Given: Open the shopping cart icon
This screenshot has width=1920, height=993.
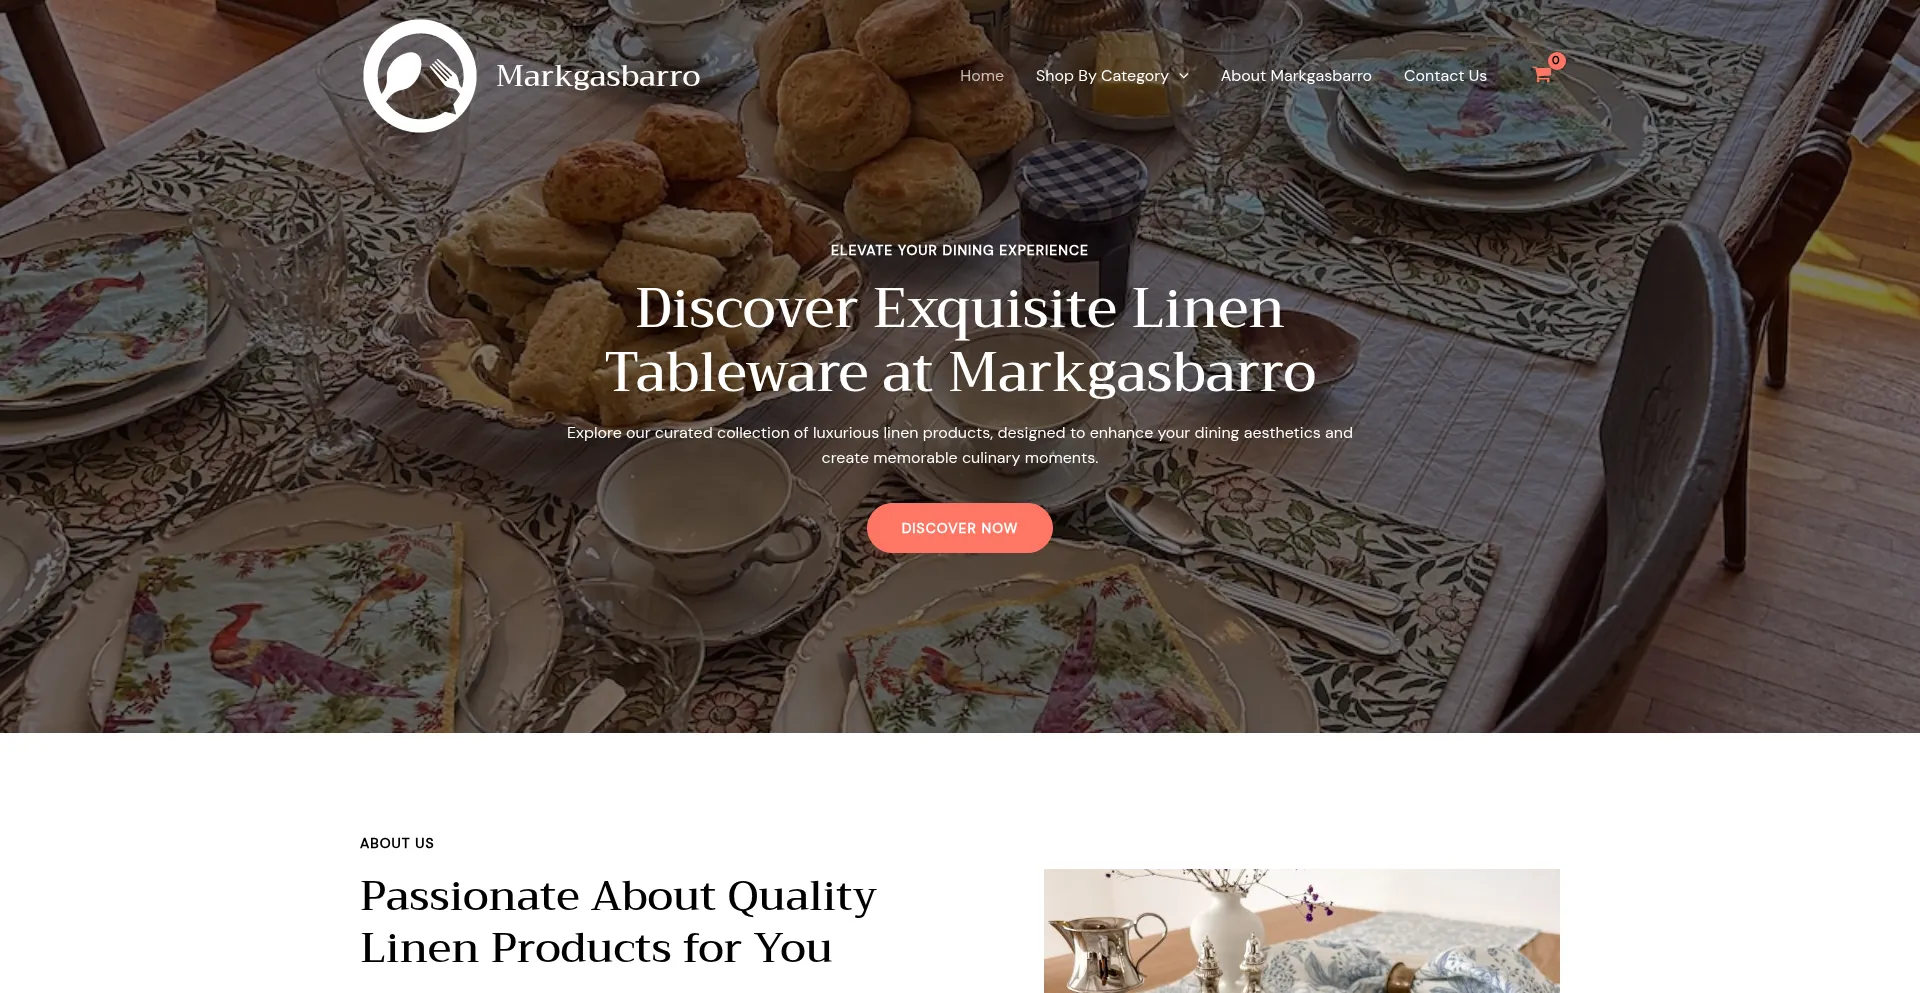Looking at the screenshot, I should 1542,75.
